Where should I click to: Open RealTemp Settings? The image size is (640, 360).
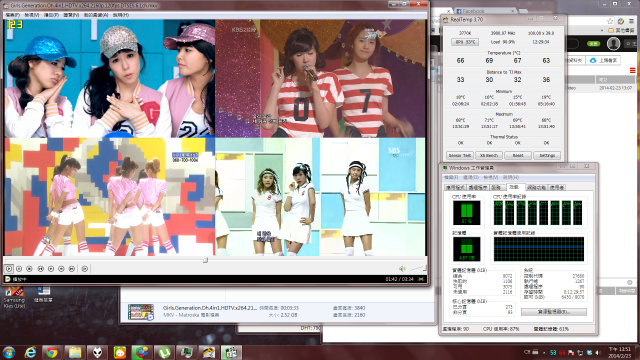click(x=547, y=156)
